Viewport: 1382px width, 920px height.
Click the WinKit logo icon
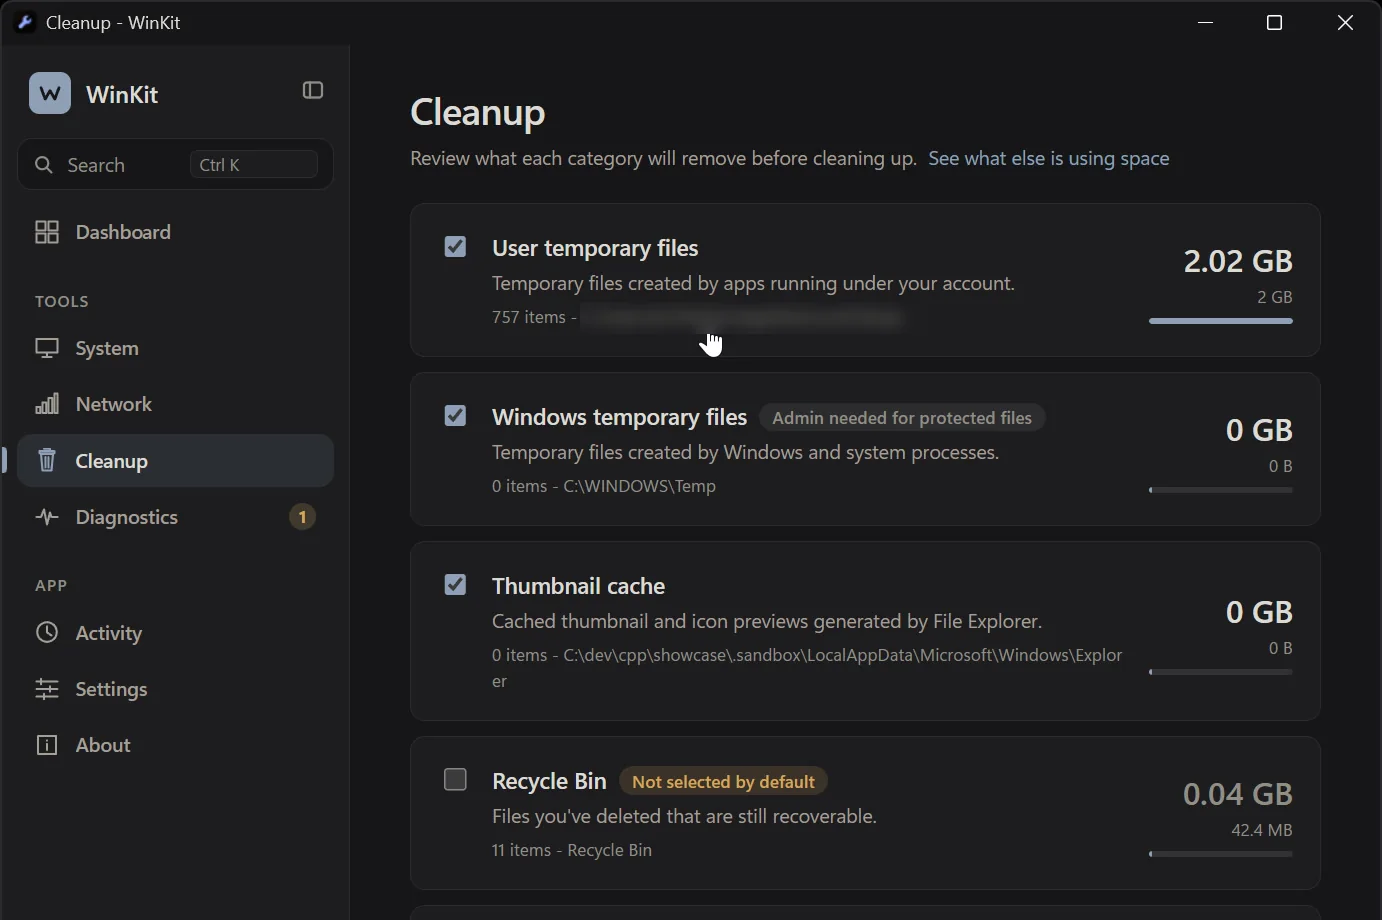click(50, 93)
